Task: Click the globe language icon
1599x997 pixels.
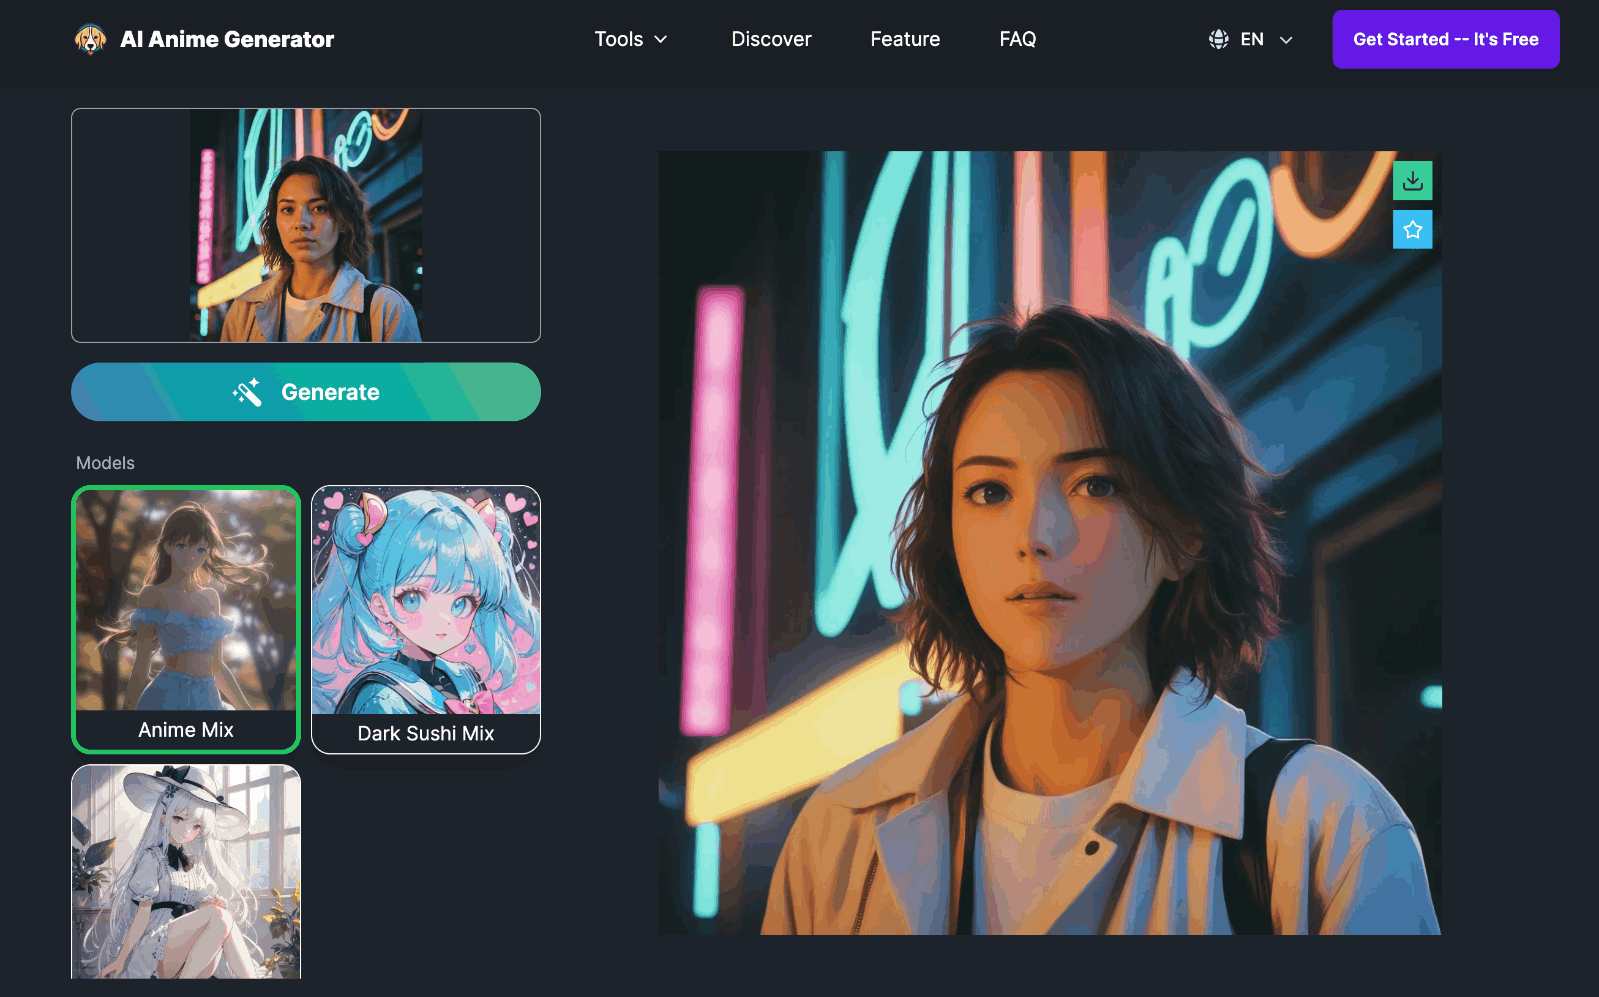Action: (1218, 40)
